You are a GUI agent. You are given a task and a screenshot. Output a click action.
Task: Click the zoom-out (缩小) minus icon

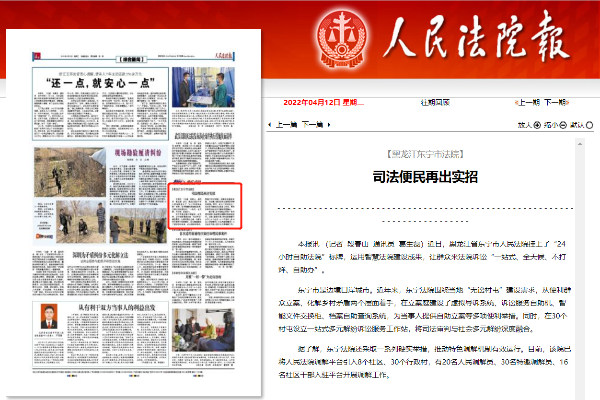point(561,126)
